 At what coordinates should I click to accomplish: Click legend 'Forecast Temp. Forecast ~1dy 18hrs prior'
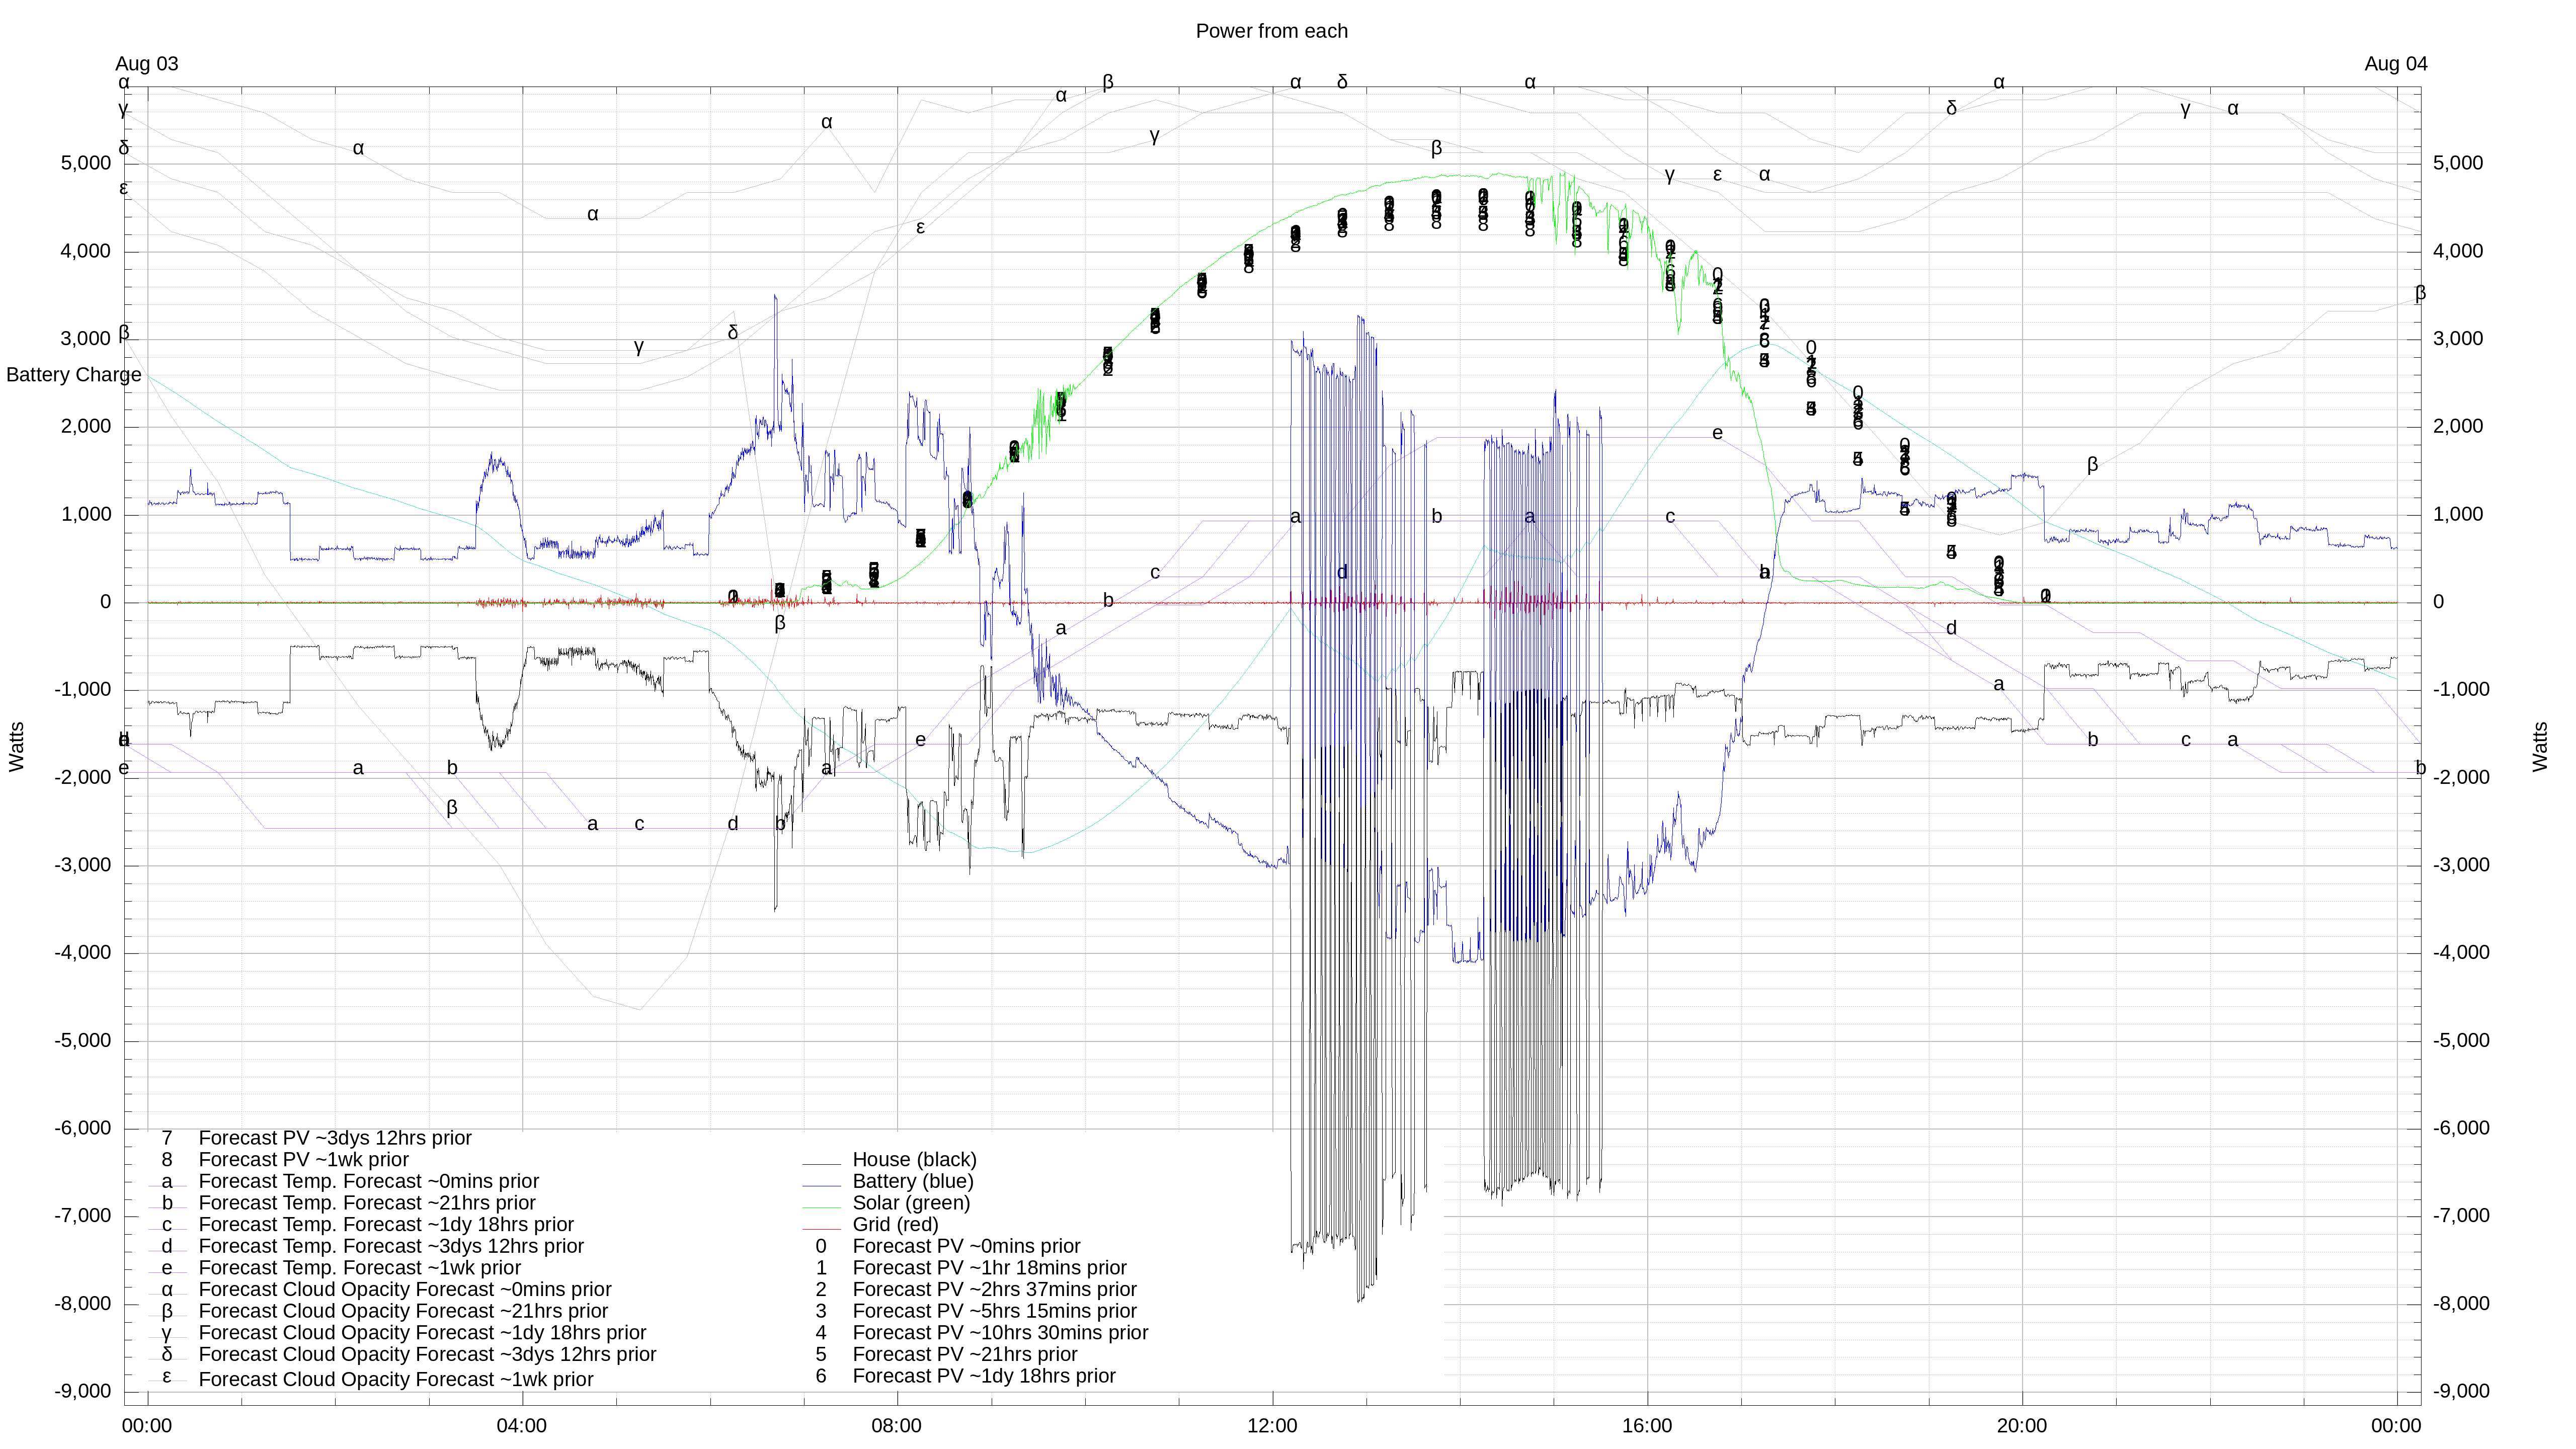tap(386, 1225)
